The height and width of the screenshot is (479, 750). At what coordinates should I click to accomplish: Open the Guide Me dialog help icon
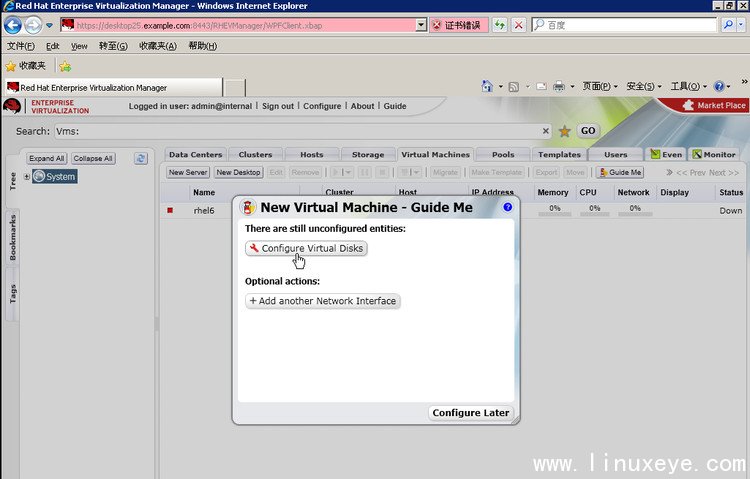click(507, 207)
